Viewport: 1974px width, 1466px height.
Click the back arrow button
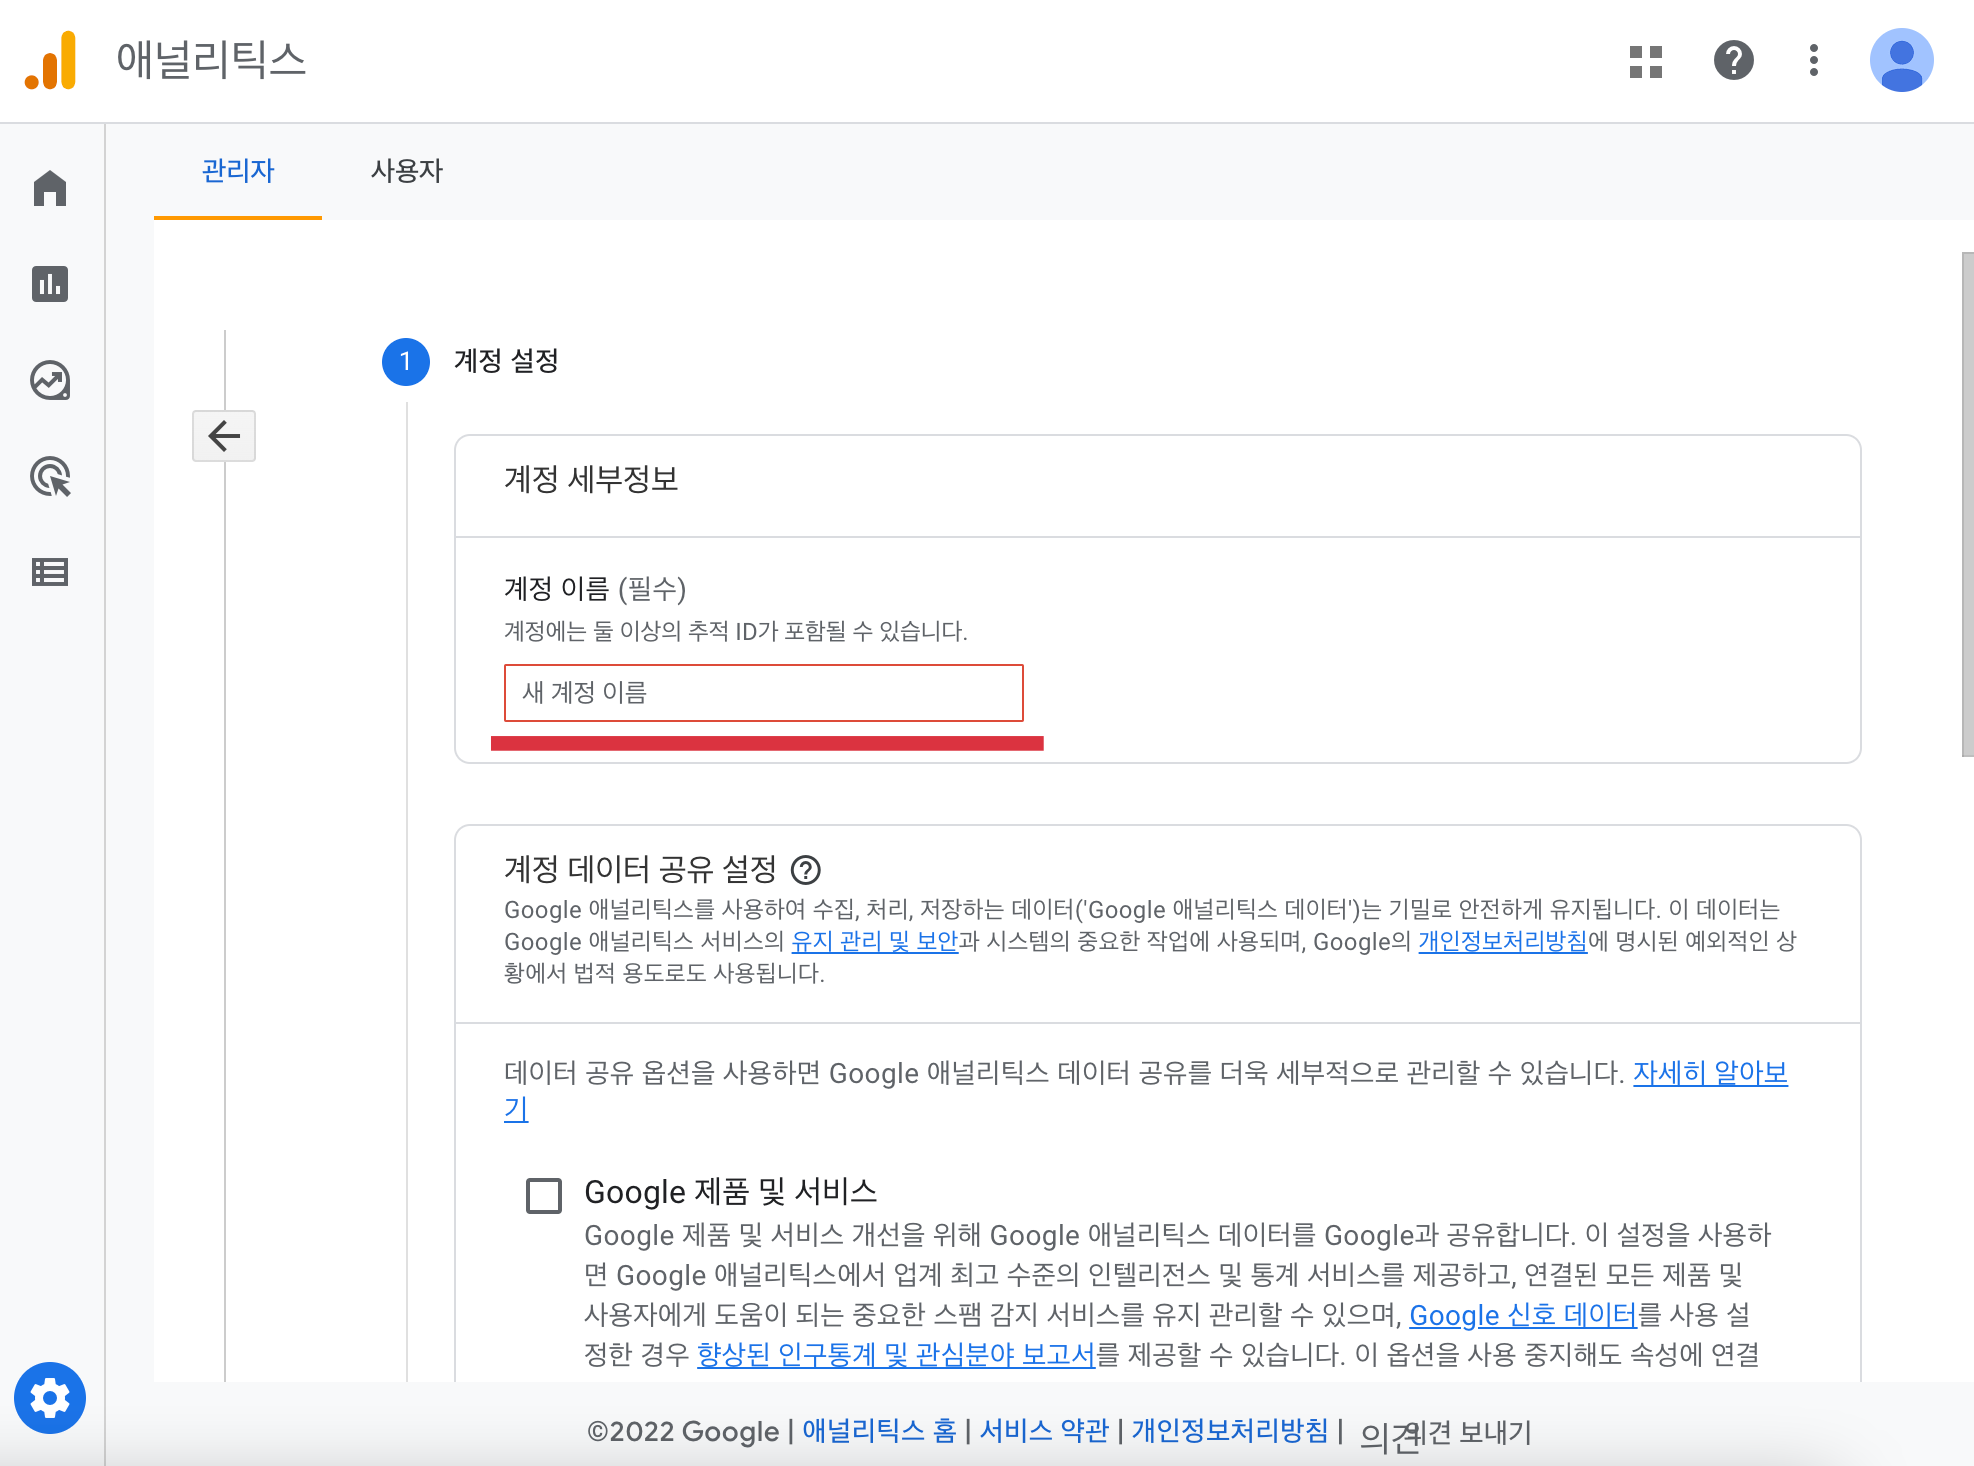click(224, 436)
